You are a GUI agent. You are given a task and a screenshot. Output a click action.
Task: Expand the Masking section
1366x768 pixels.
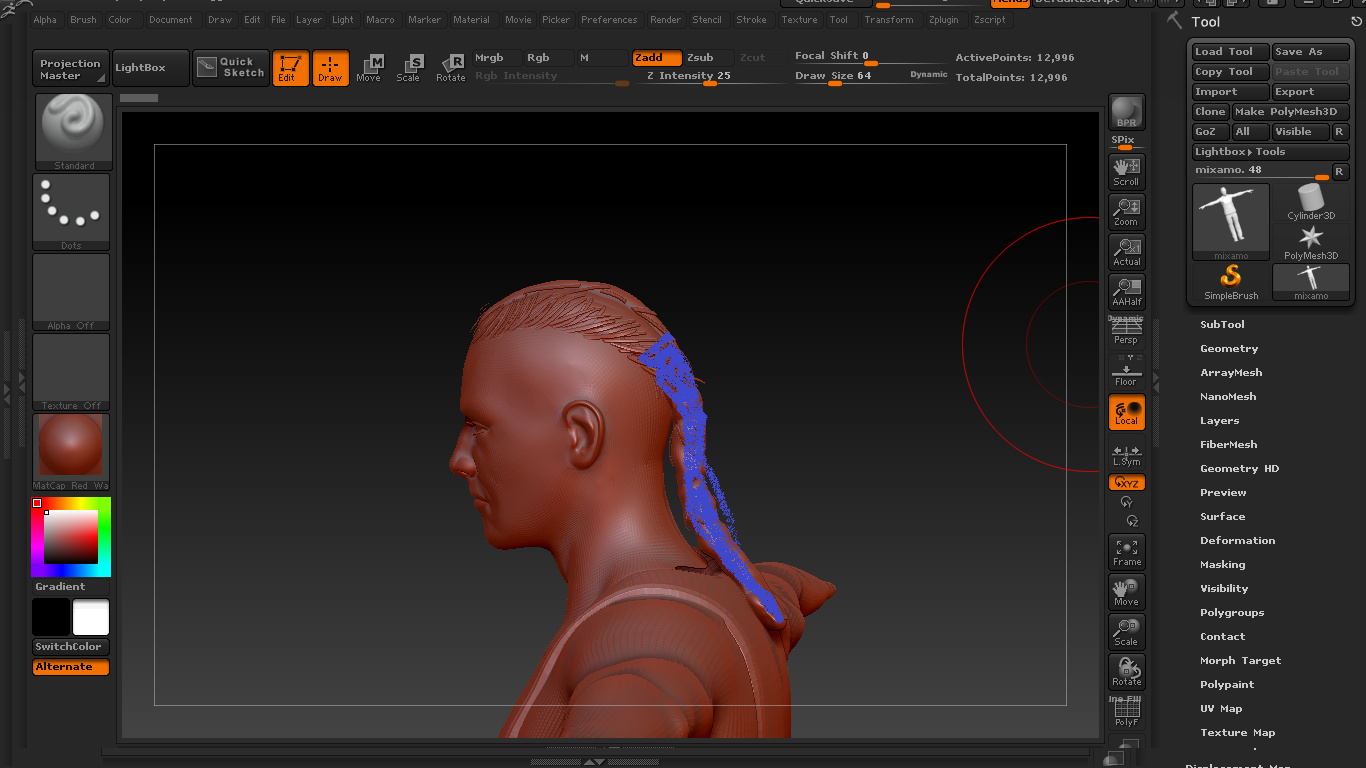pos(1222,565)
